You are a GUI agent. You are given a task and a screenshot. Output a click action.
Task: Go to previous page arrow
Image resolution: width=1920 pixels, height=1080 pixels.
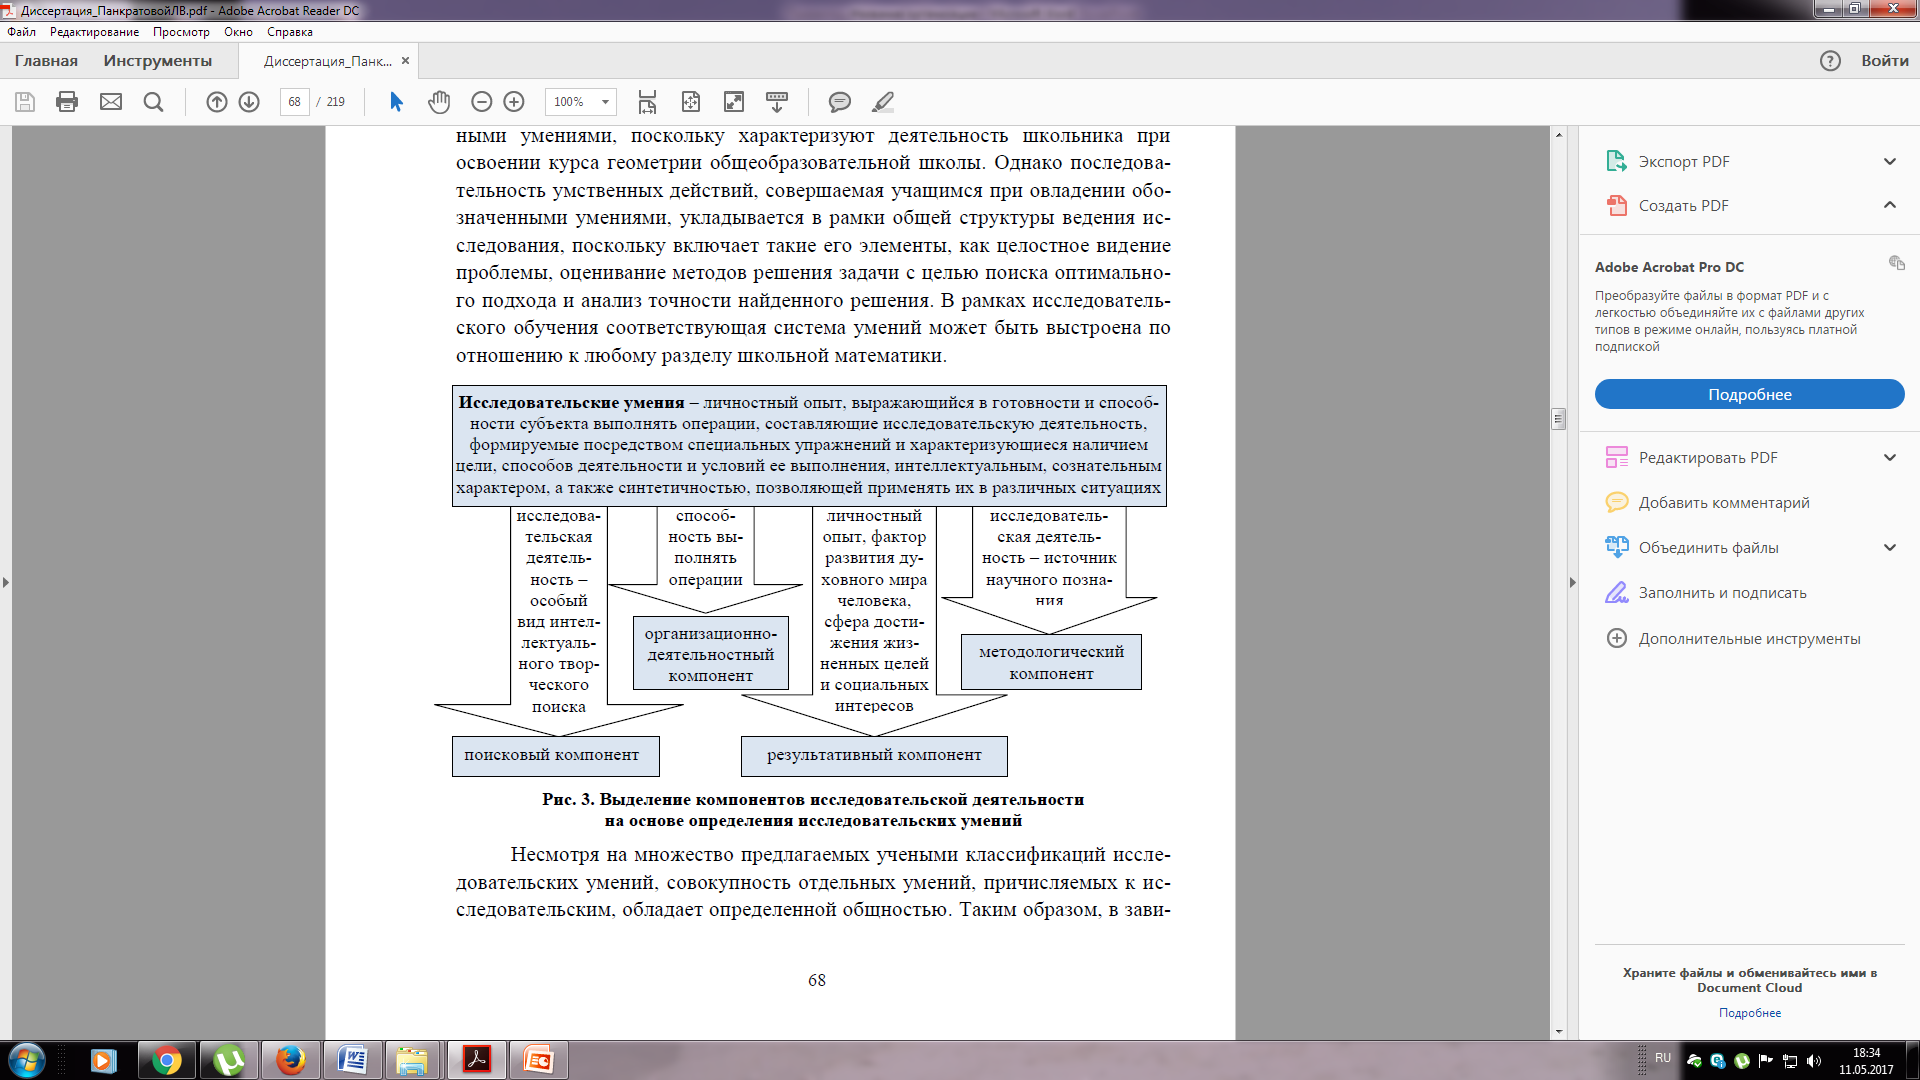[217, 102]
